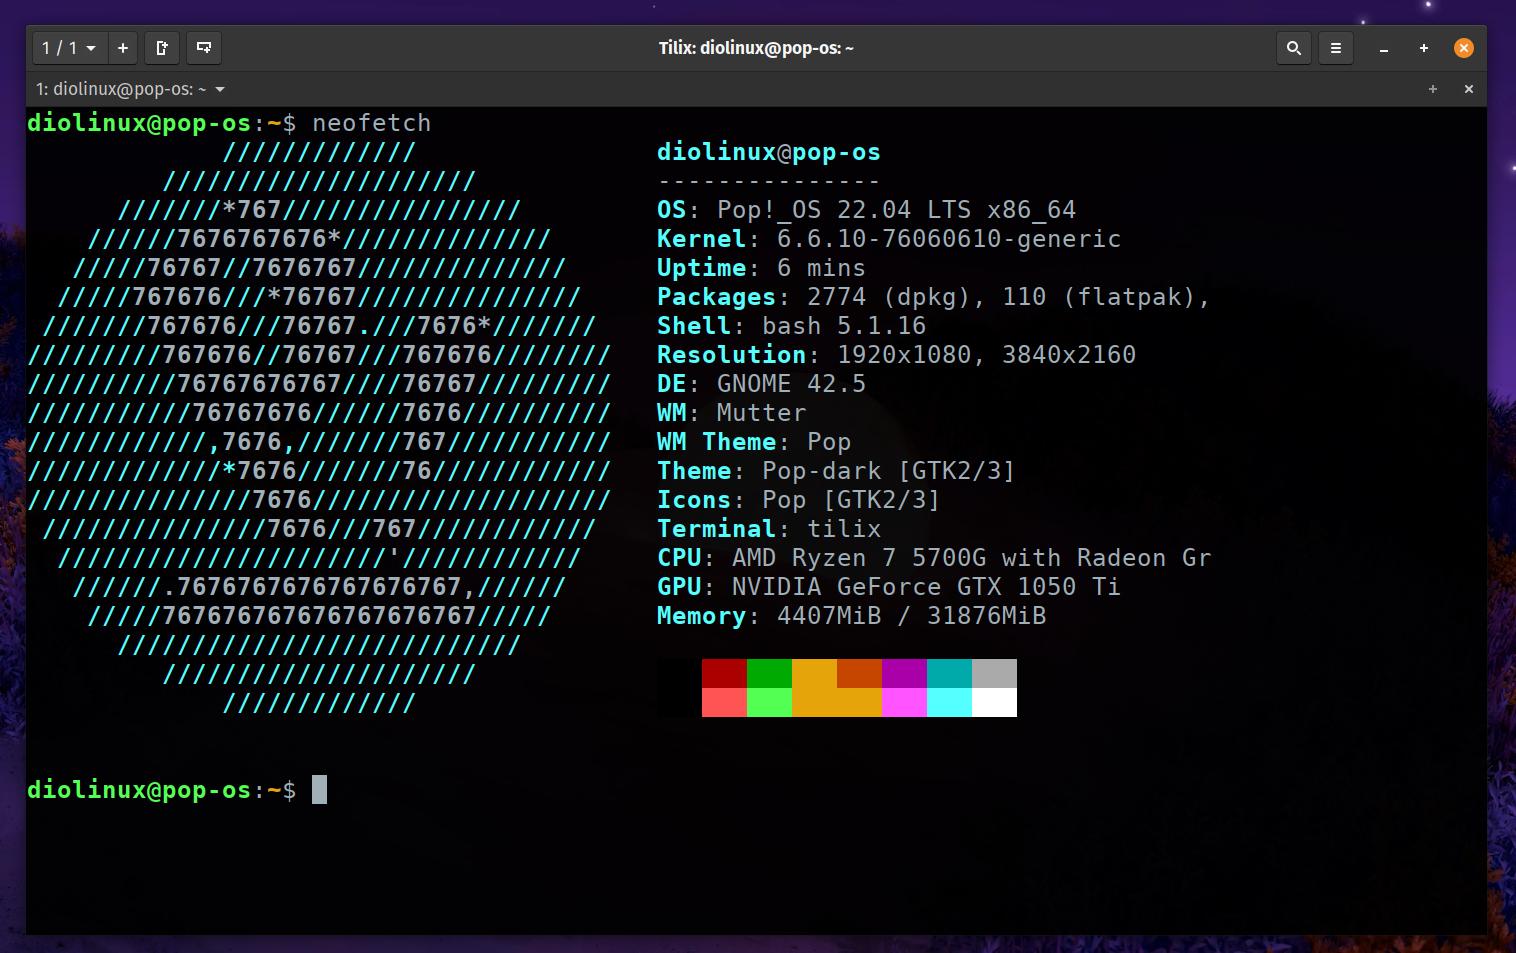Open Tilix hamburger menu
This screenshot has height=953, width=1516.
pyautogui.click(x=1335, y=48)
